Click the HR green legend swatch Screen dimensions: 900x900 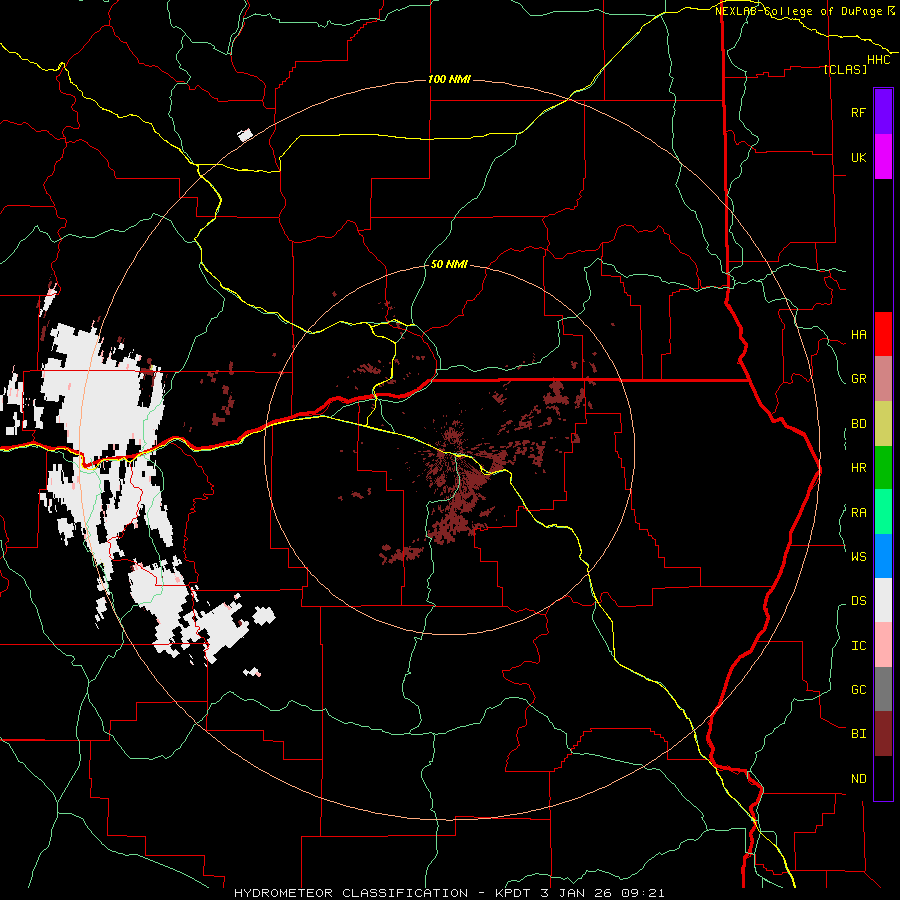(883, 468)
